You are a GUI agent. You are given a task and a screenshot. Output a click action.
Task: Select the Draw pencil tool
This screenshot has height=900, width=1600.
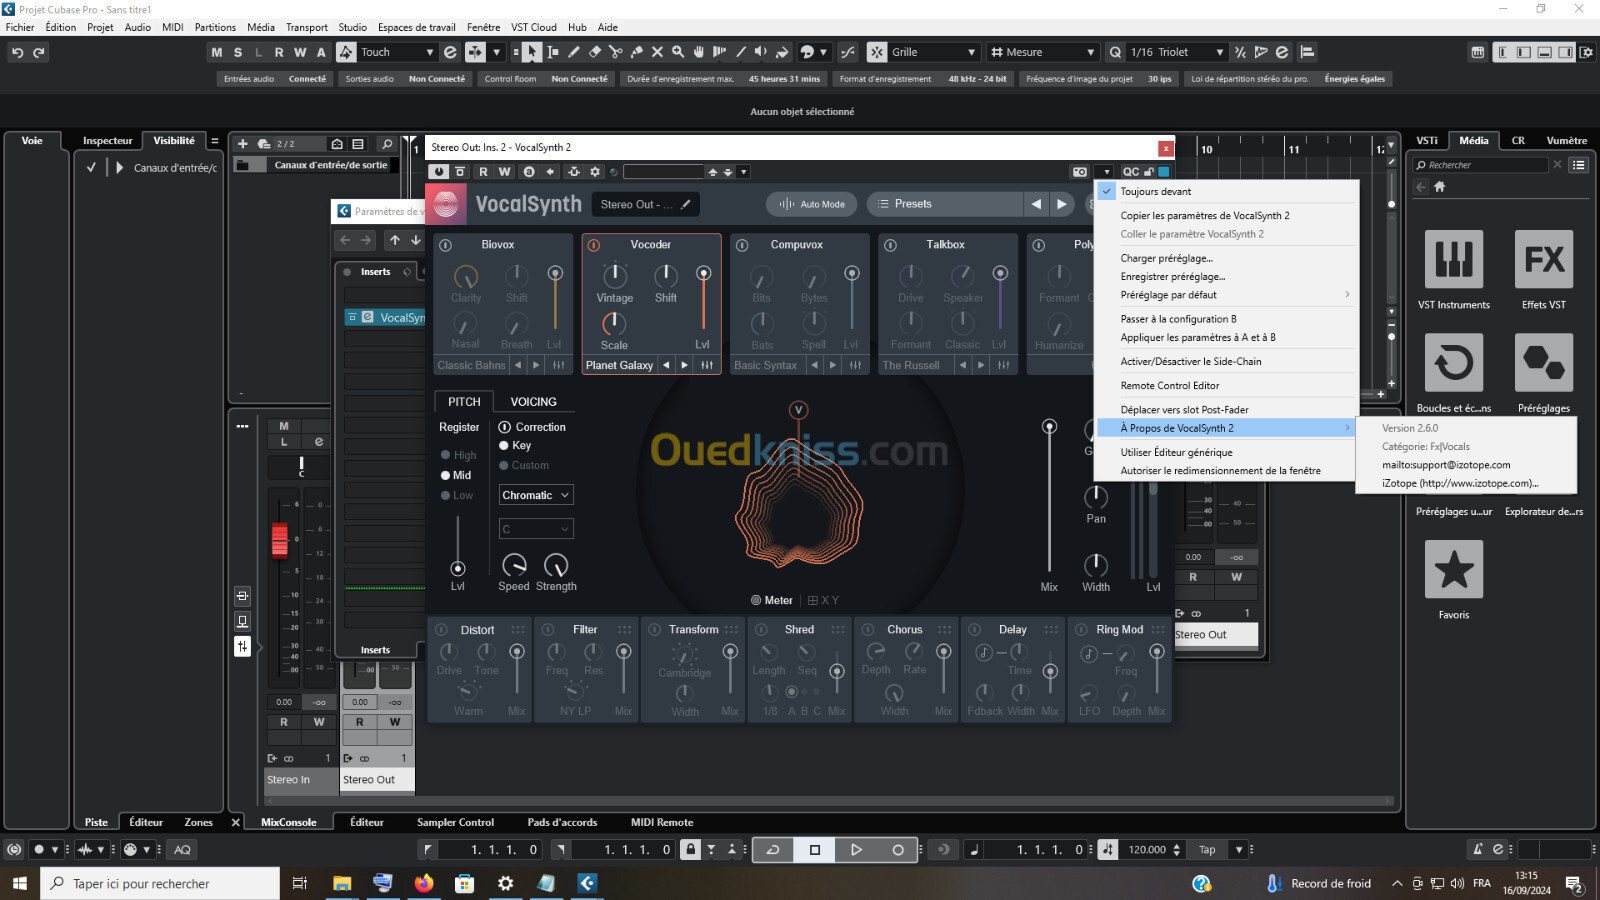[x=574, y=52]
